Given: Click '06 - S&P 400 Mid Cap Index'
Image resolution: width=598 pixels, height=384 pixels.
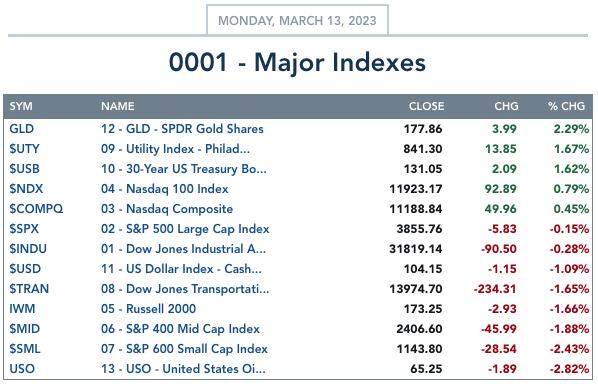Looking at the screenshot, I should (x=180, y=329).
